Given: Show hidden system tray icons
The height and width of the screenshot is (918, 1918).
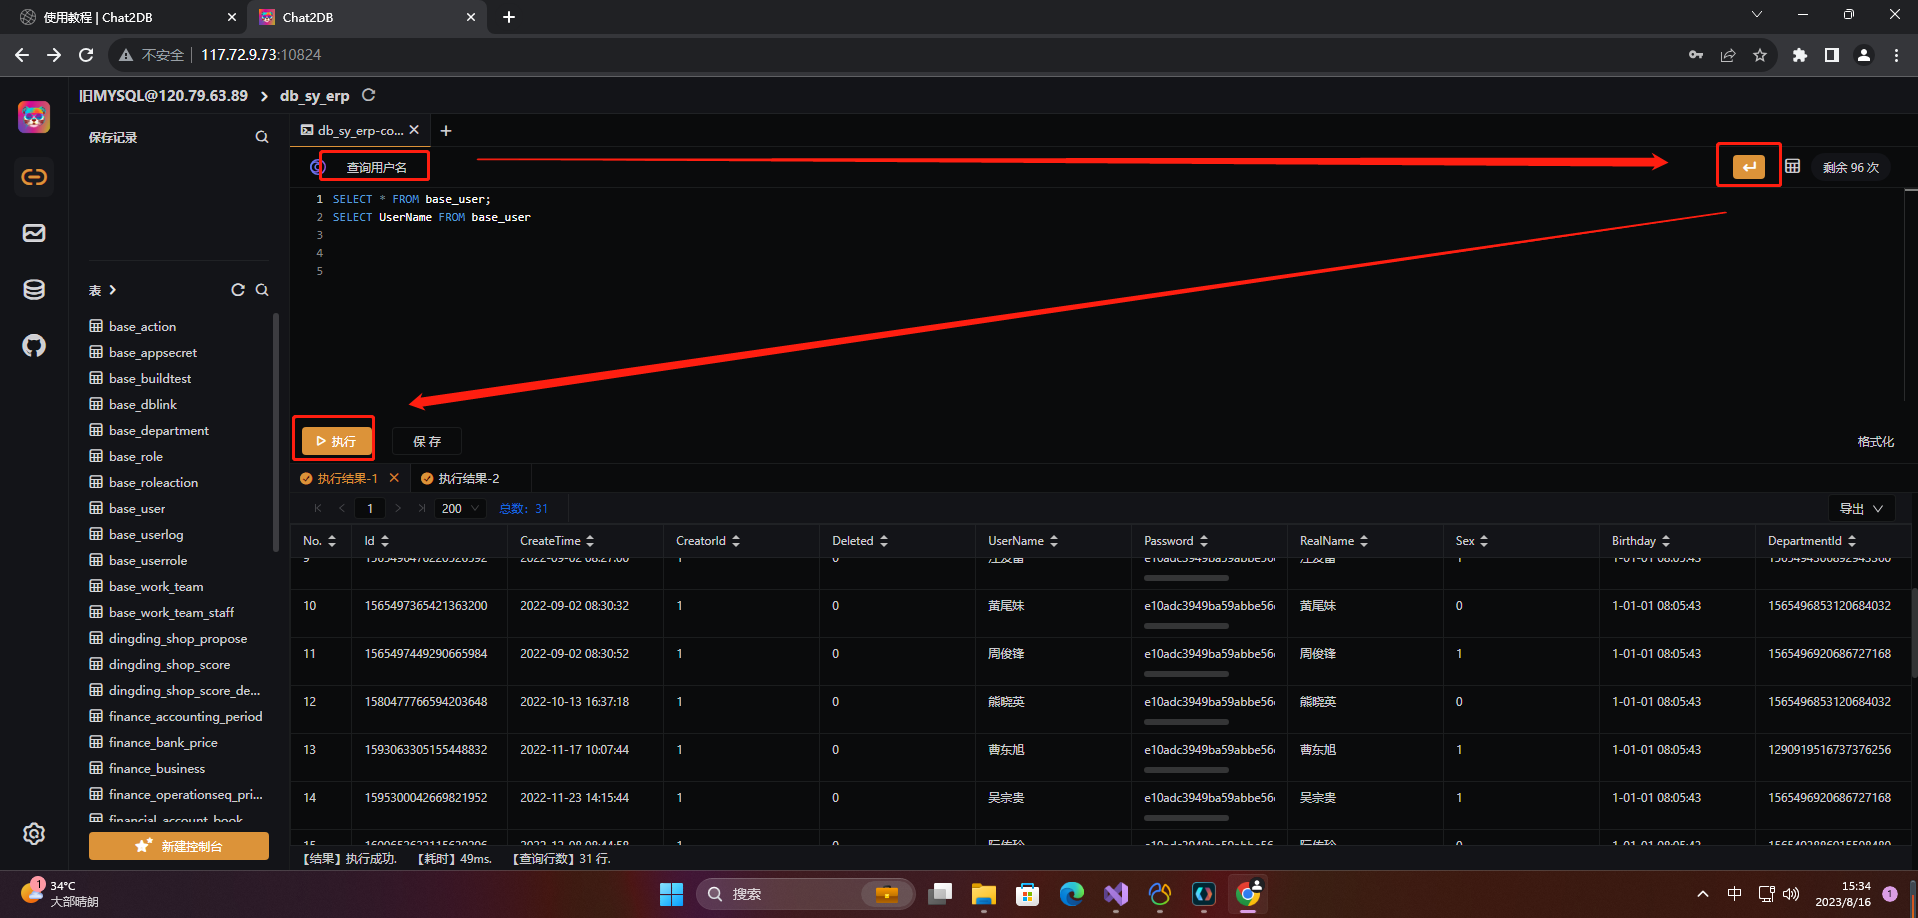Looking at the screenshot, I should click(x=1703, y=894).
